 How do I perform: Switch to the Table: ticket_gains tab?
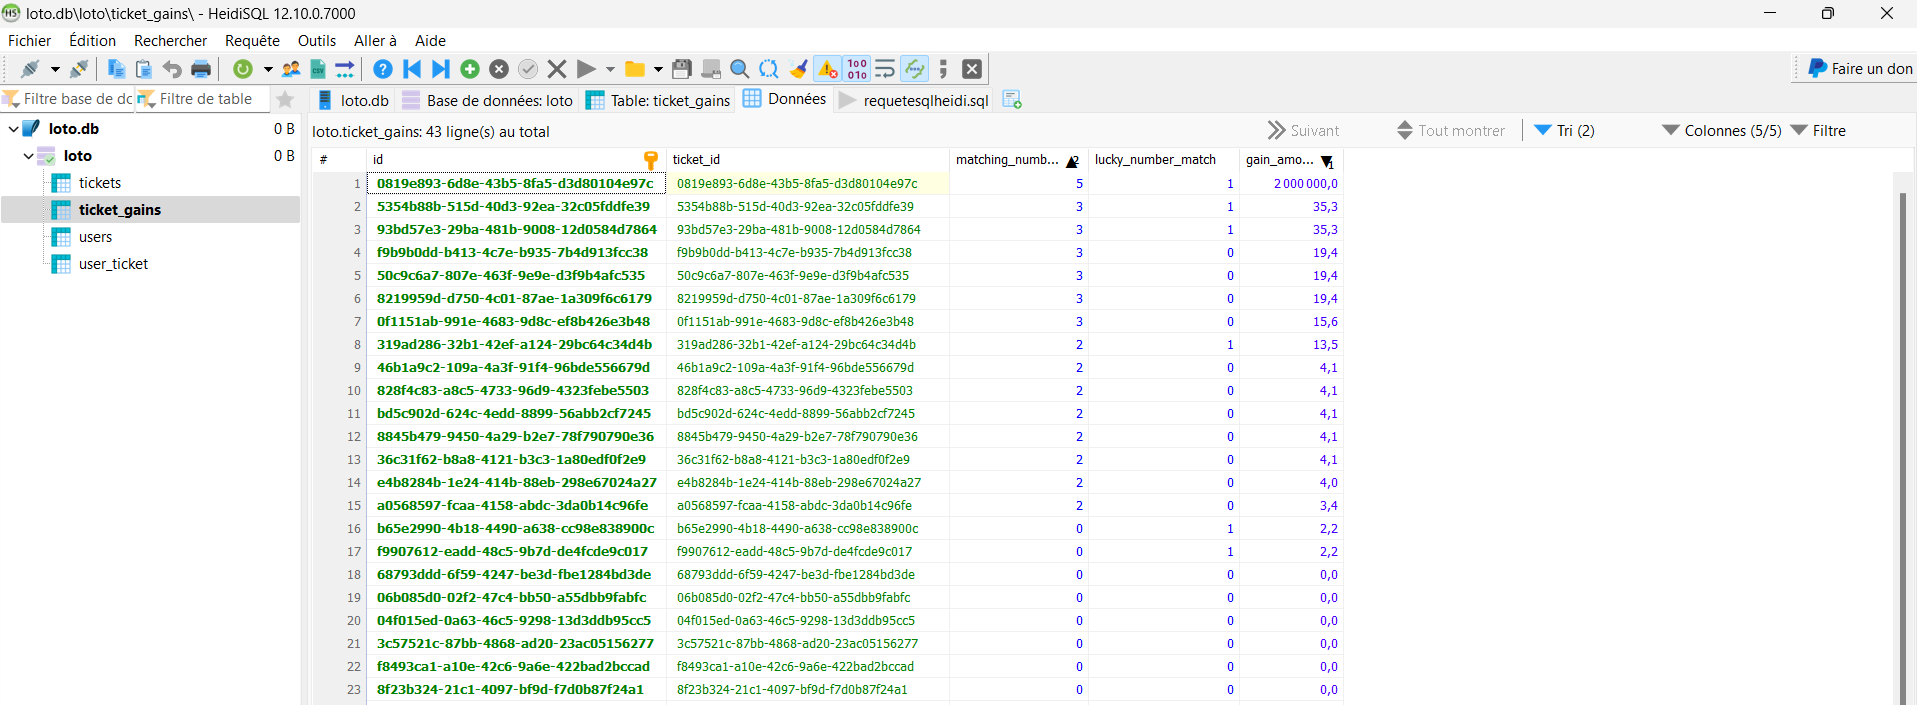pos(658,100)
